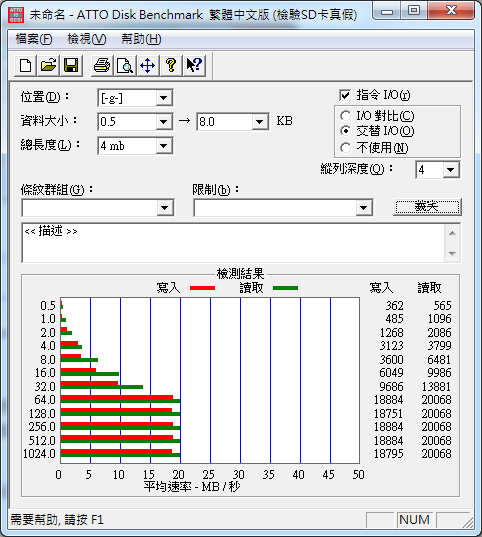This screenshot has width=482, height=537.
Task: Open the 位置 drive dropdown [-g-]
Action: (x=164, y=98)
